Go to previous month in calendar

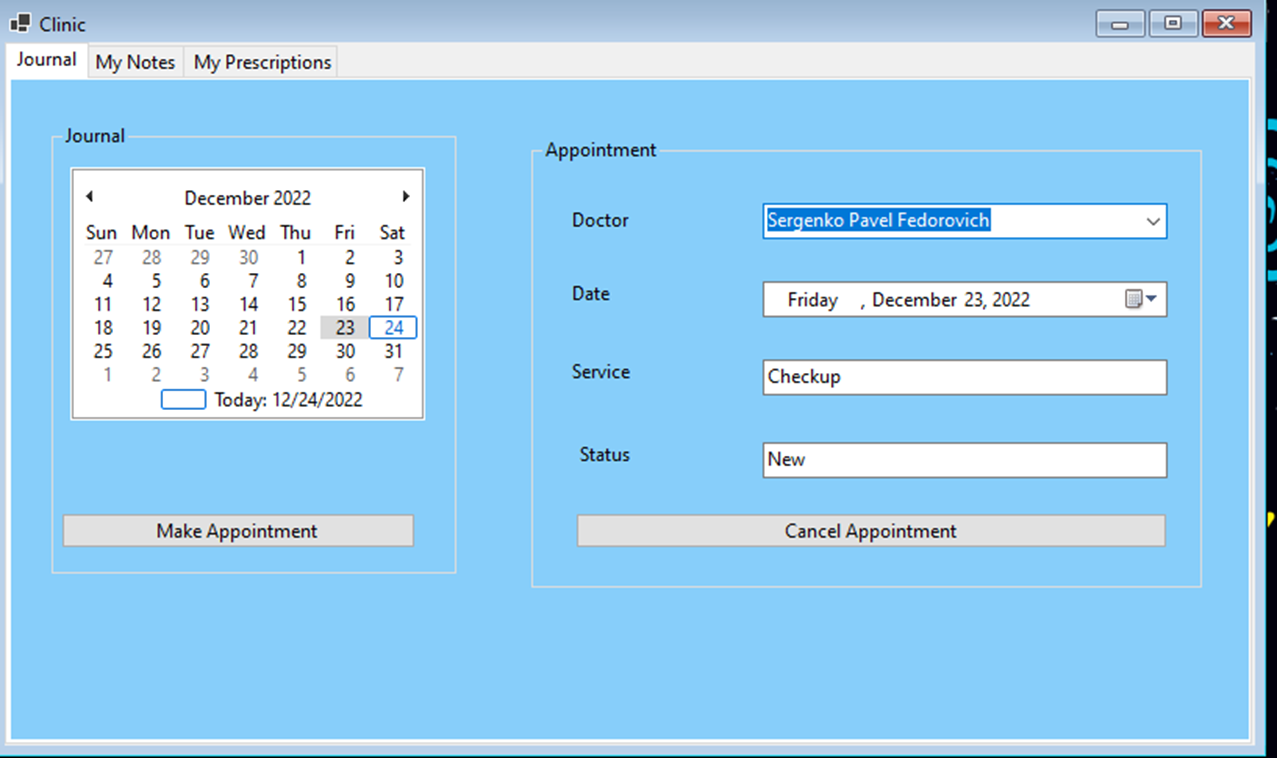(x=89, y=197)
